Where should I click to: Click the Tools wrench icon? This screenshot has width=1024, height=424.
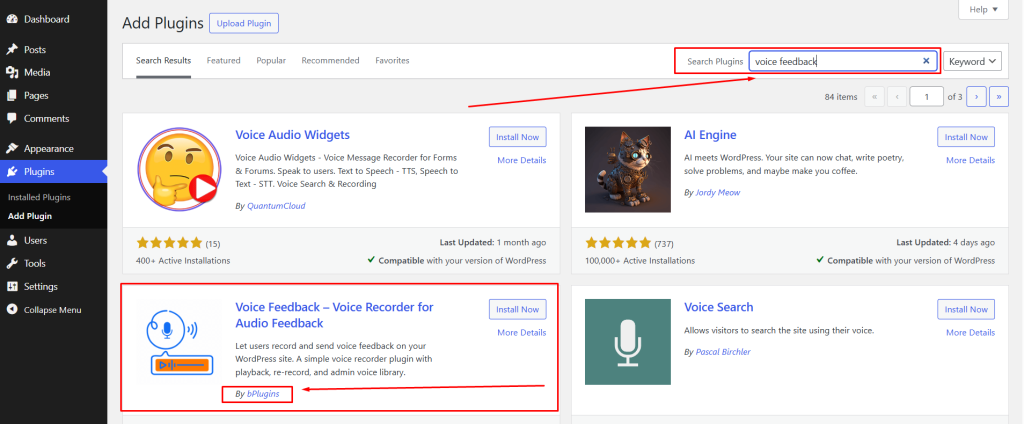(12, 263)
